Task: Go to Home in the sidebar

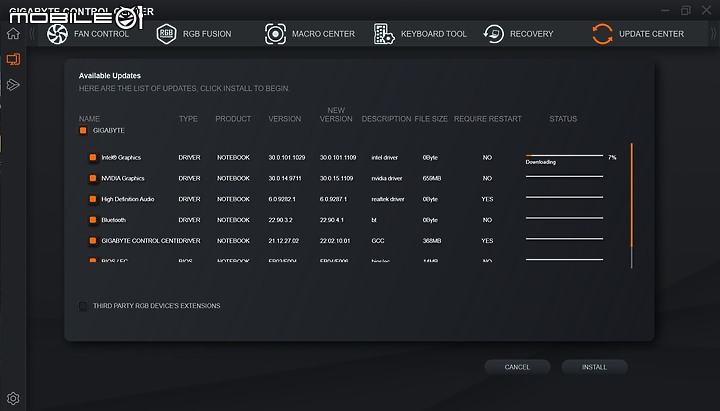Action: pos(13,34)
